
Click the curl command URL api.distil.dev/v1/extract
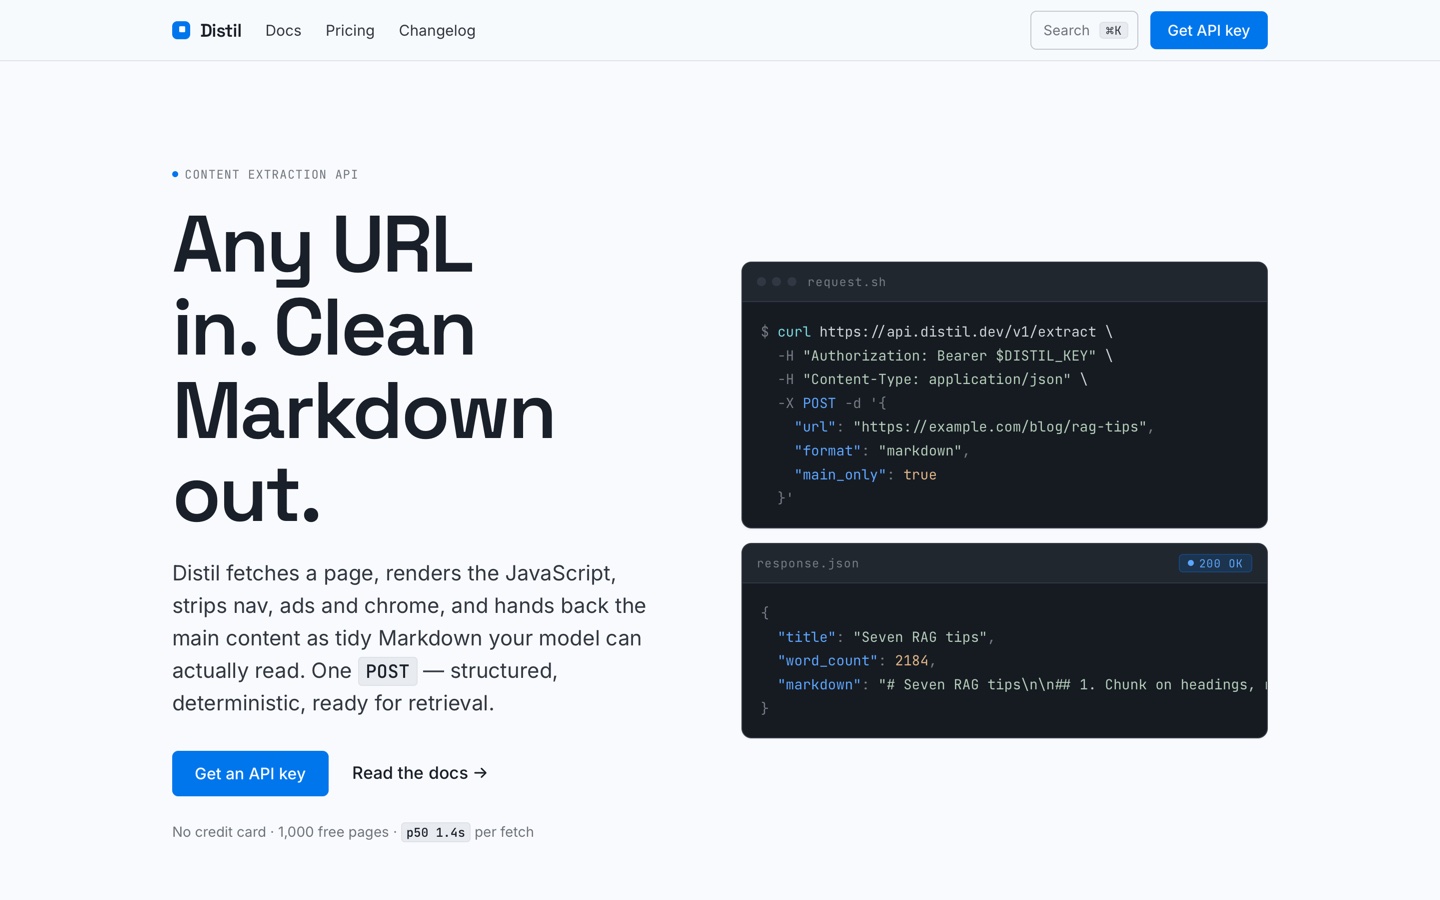957,332
